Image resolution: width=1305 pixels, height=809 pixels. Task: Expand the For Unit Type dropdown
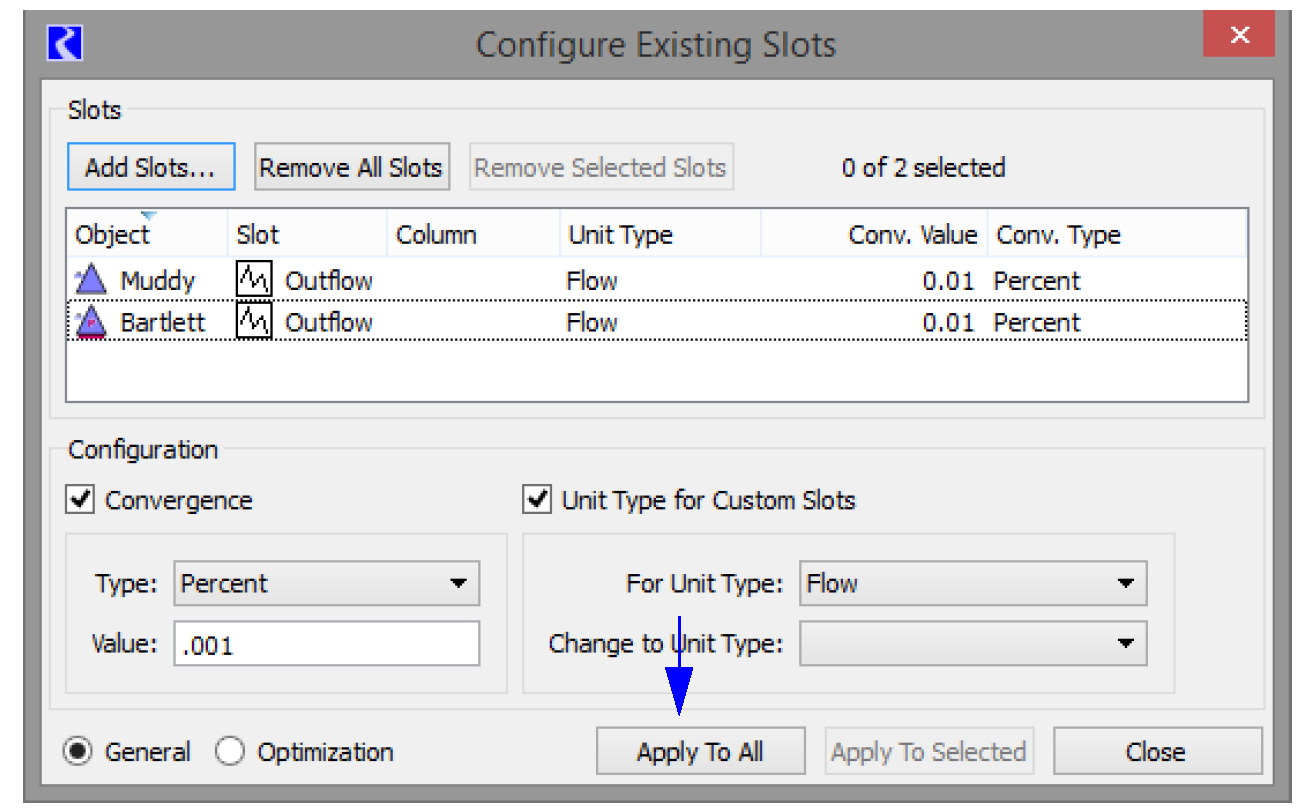click(973, 584)
